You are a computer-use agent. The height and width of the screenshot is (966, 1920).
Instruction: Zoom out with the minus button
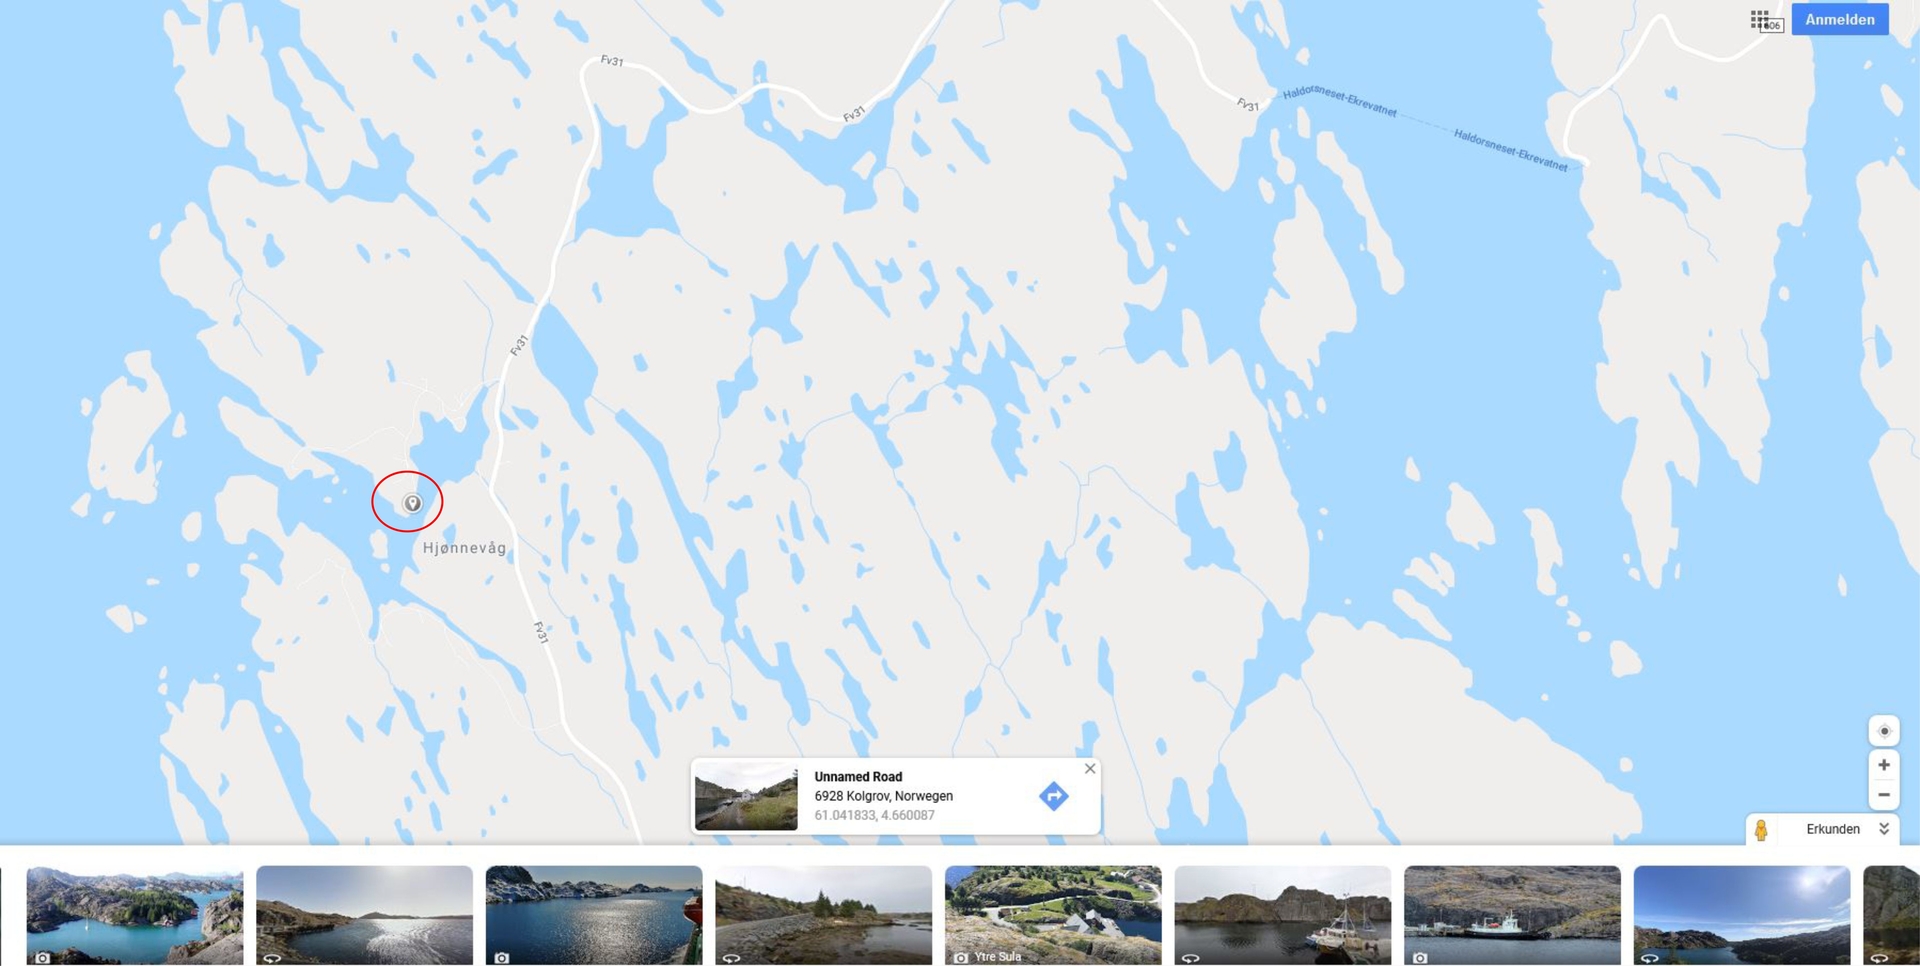pyautogui.click(x=1884, y=795)
